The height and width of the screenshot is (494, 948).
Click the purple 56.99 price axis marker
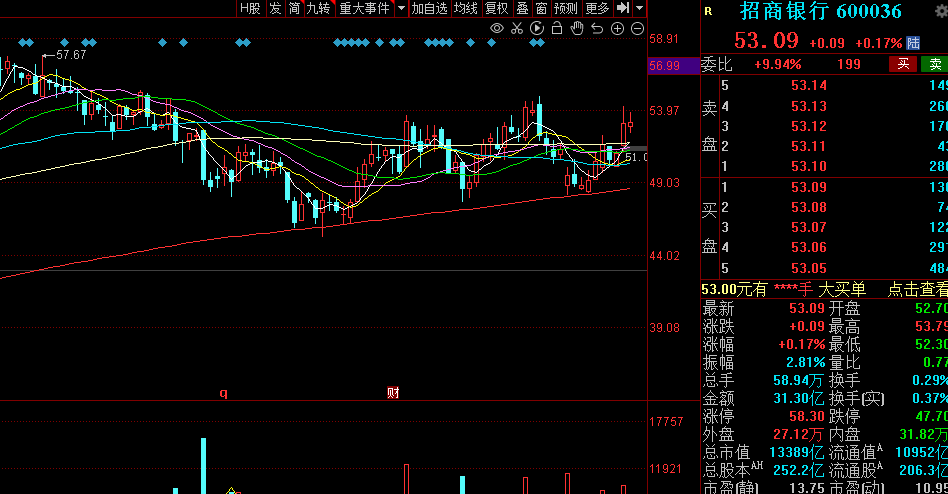(x=673, y=65)
